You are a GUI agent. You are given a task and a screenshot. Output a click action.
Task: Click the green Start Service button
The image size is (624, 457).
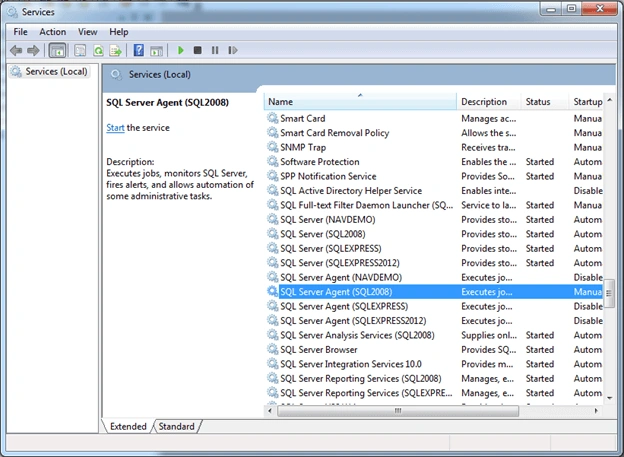[181, 50]
